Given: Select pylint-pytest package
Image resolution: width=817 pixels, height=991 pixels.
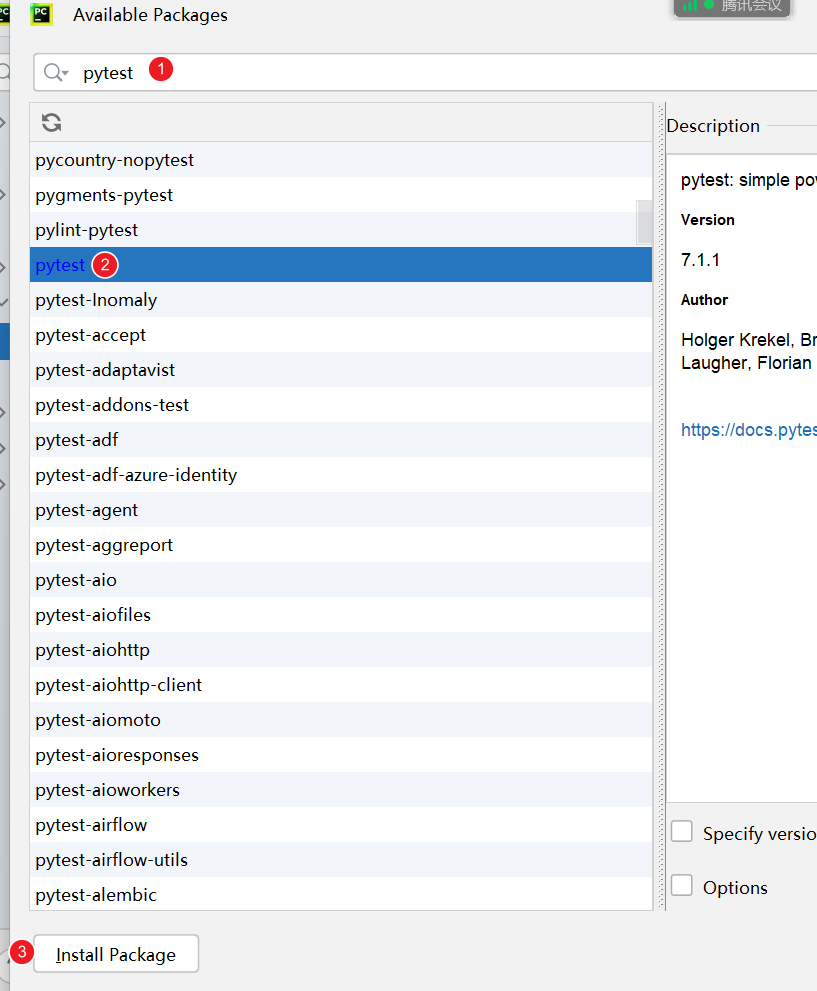Looking at the screenshot, I should (341, 229).
